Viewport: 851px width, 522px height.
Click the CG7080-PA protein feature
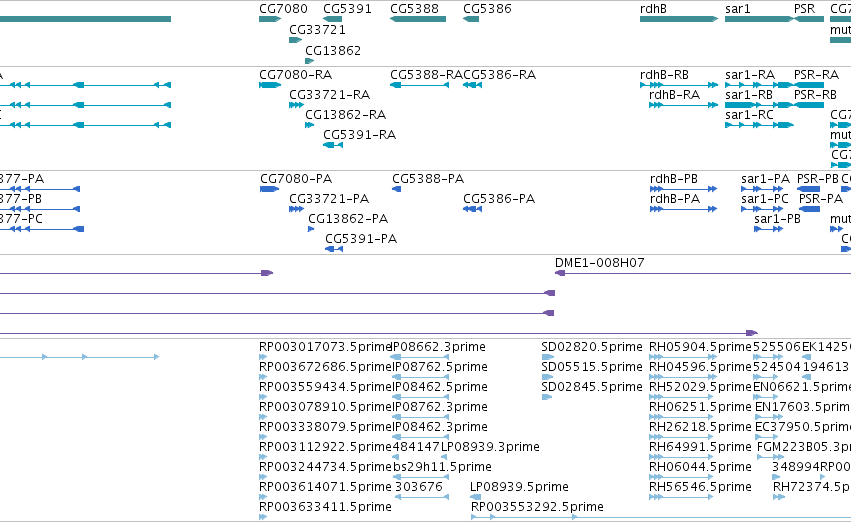[x=270, y=189]
